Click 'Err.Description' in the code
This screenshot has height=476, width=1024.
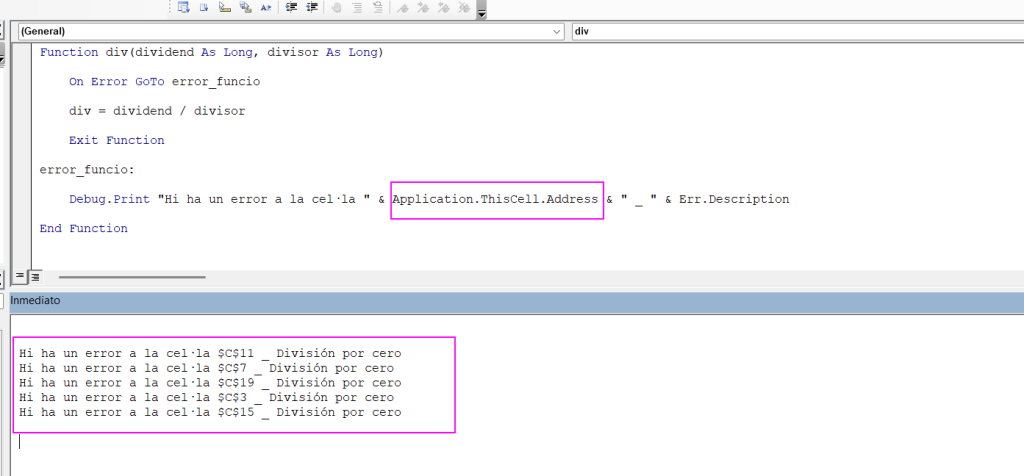[x=734, y=199]
